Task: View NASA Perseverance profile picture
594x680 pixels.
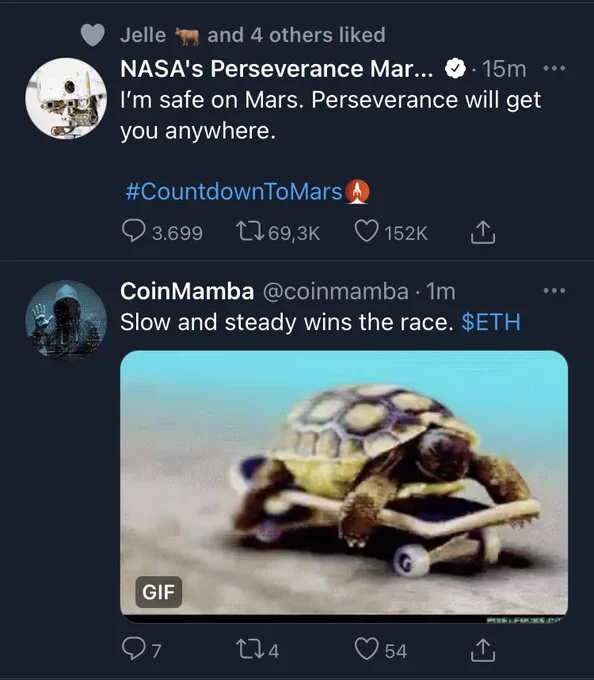Action: pos(66,98)
